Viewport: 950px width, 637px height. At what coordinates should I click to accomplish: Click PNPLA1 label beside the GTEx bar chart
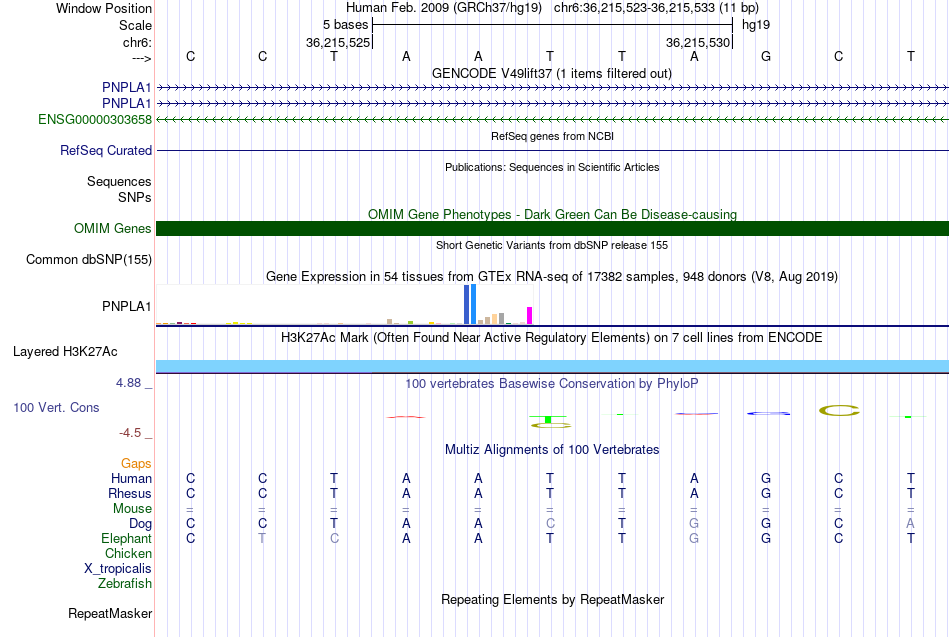click(x=126, y=306)
